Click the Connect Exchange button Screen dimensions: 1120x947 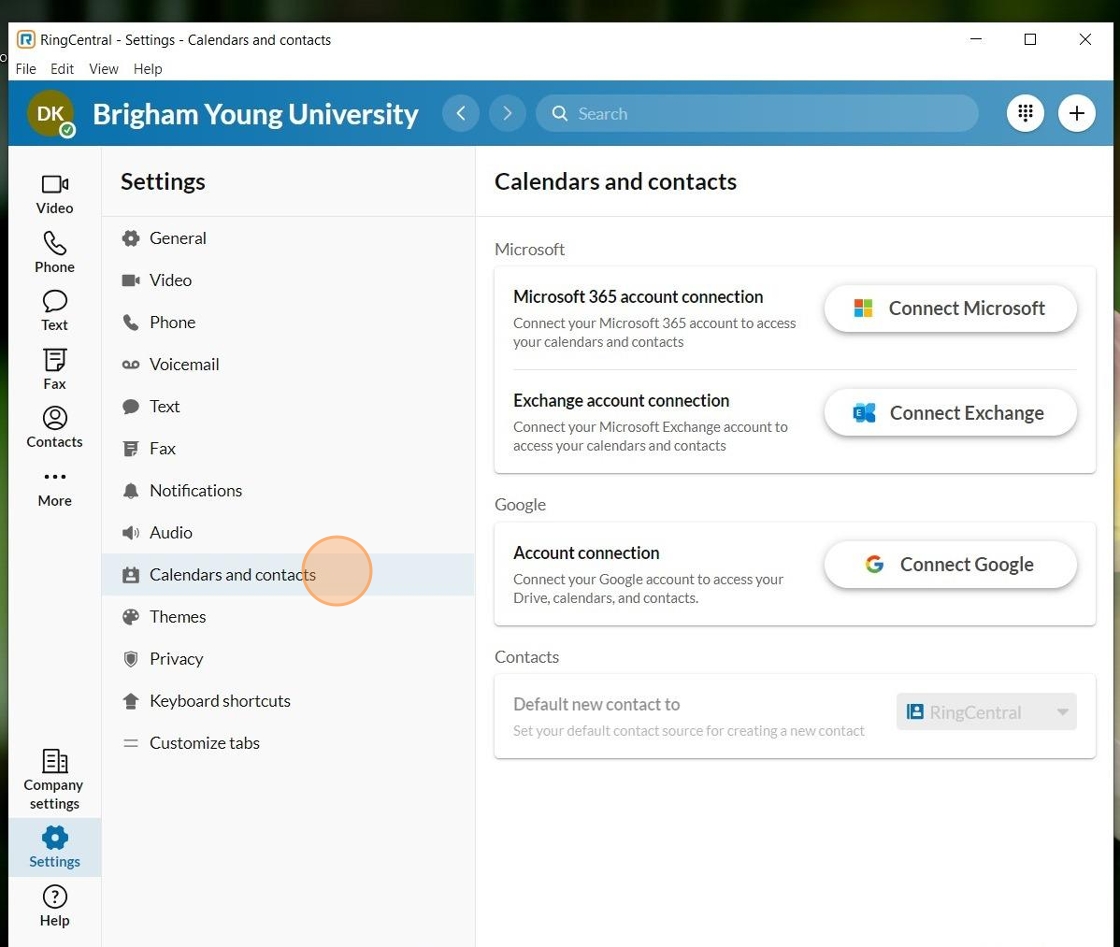coord(950,413)
